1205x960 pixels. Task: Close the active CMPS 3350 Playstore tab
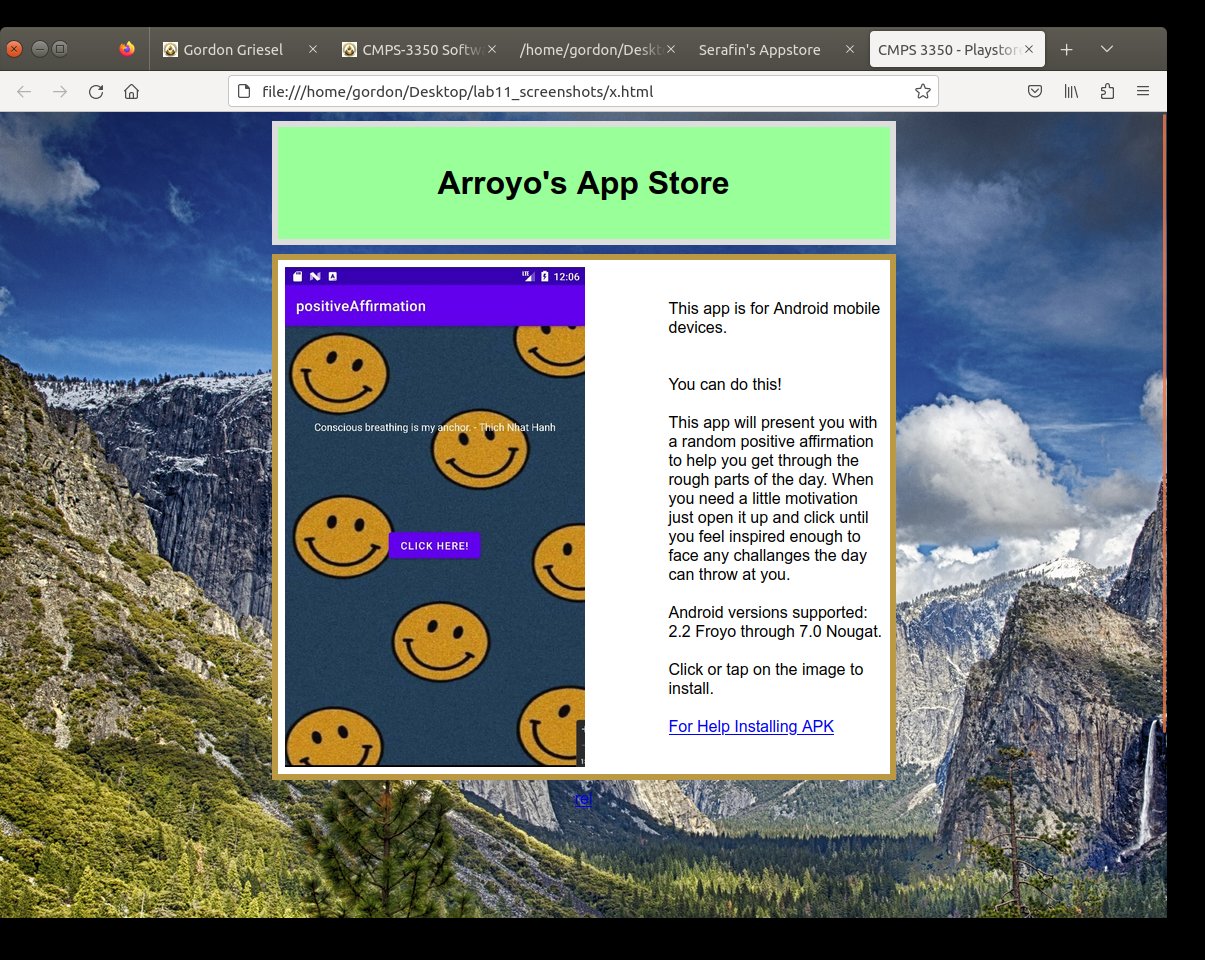1029,49
